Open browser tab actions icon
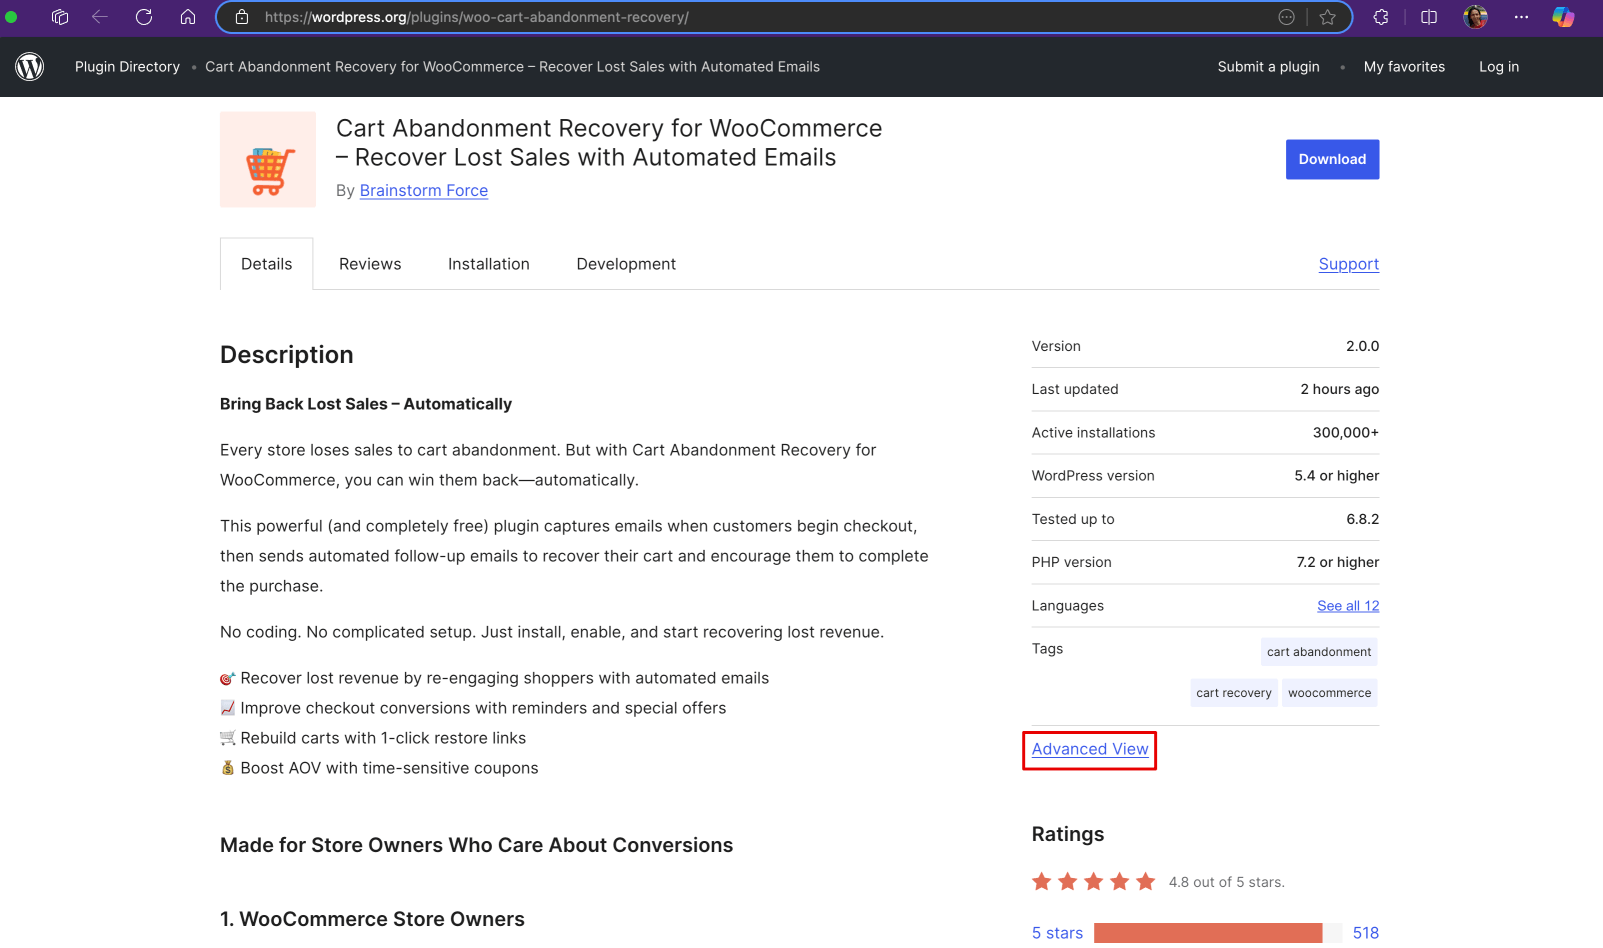This screenshot has height=948, width=1603. pyautogui.click(x=60, y=17)
